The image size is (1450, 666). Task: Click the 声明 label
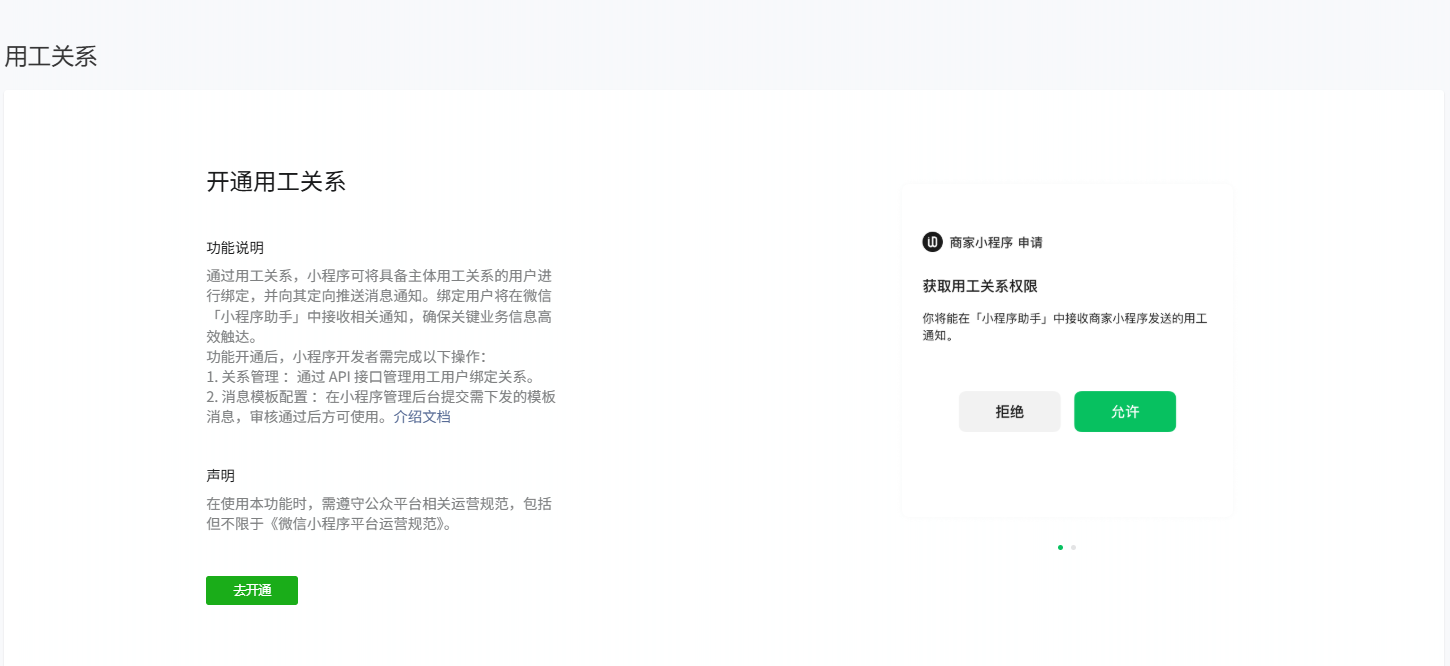pos(221,476)
